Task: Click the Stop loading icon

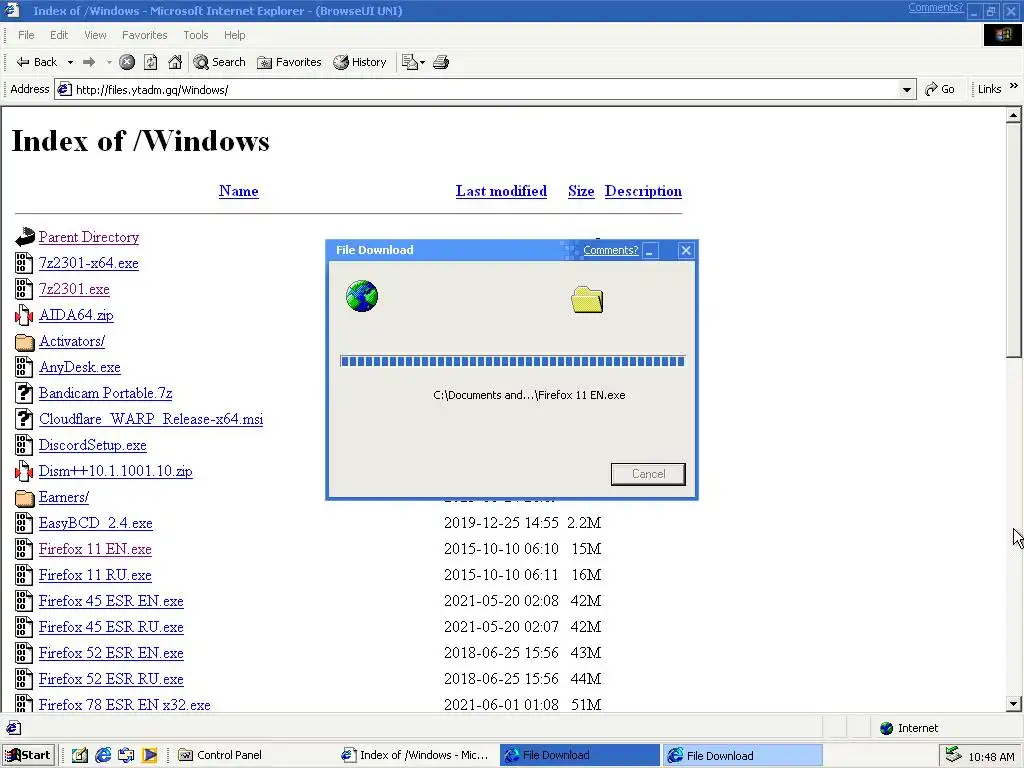Action: pos(127,62)
